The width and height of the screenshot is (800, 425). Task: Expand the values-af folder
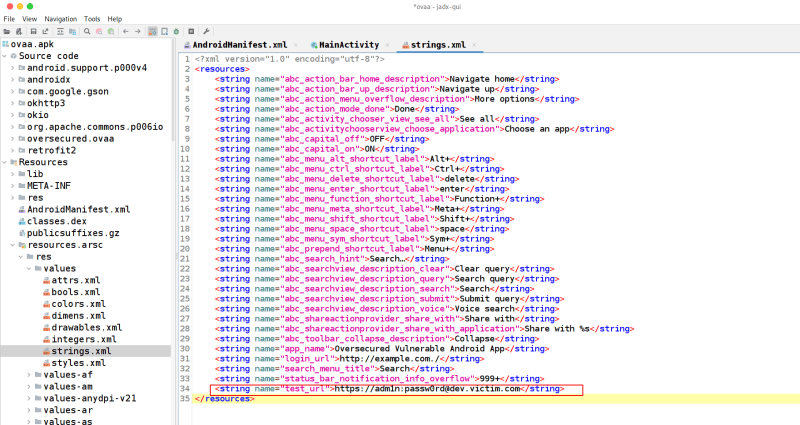[x=29, y=375]
